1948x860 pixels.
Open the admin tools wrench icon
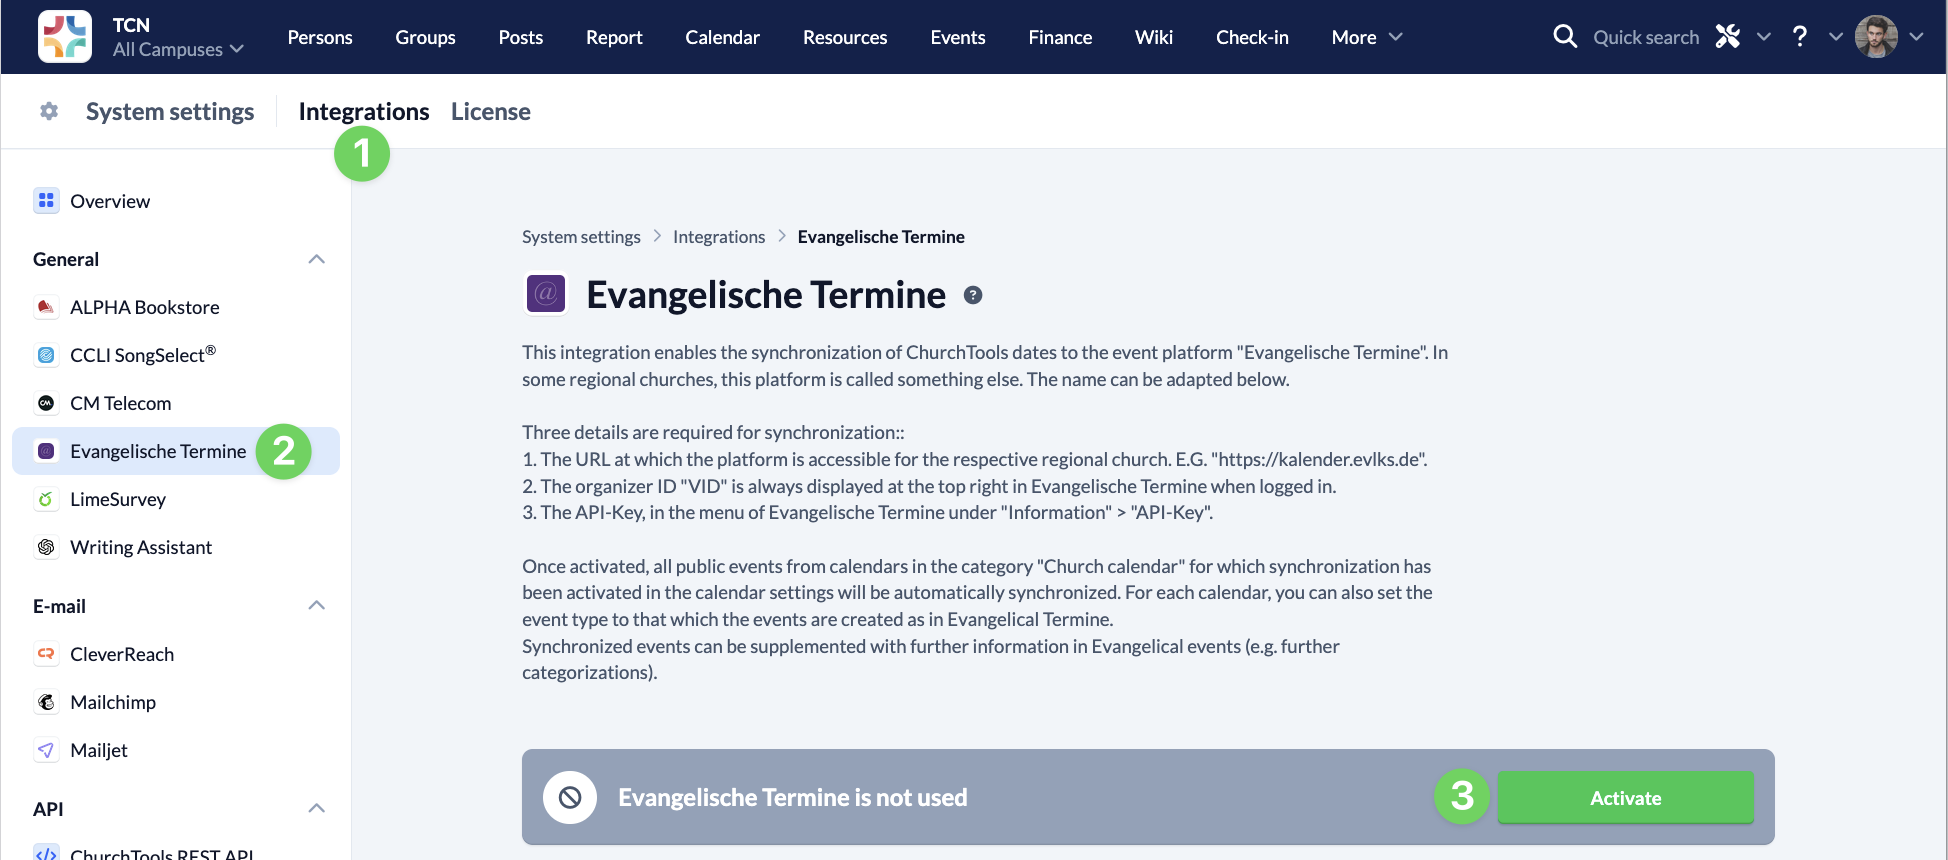[x=1728, y=37]
